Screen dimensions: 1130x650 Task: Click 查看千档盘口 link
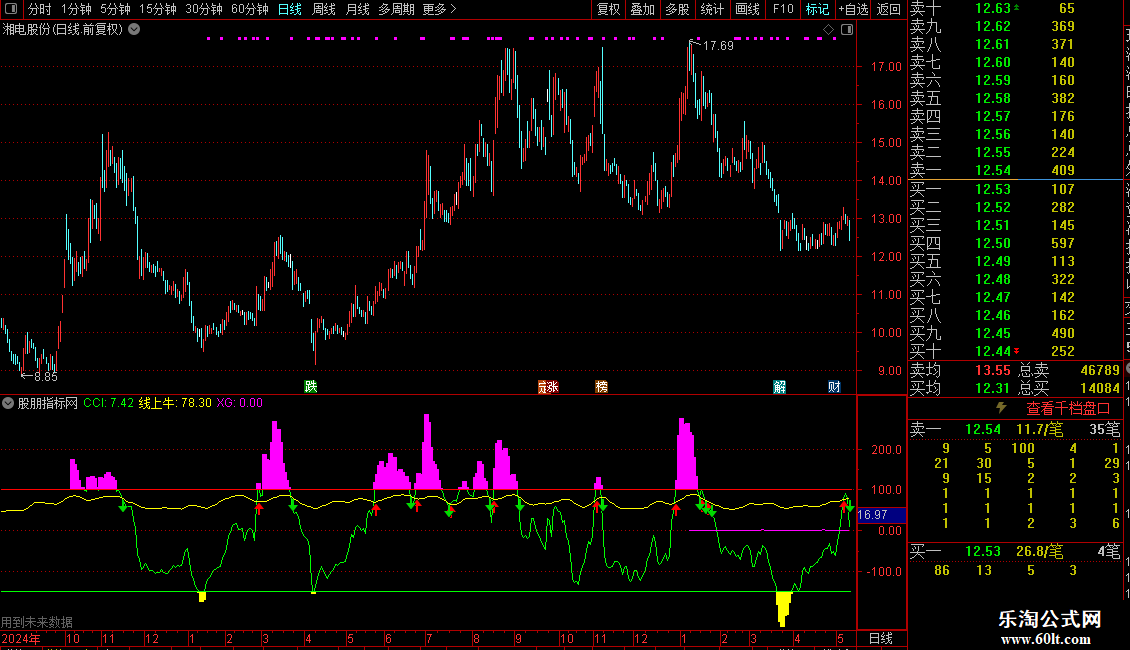(x=1069, y=409)
